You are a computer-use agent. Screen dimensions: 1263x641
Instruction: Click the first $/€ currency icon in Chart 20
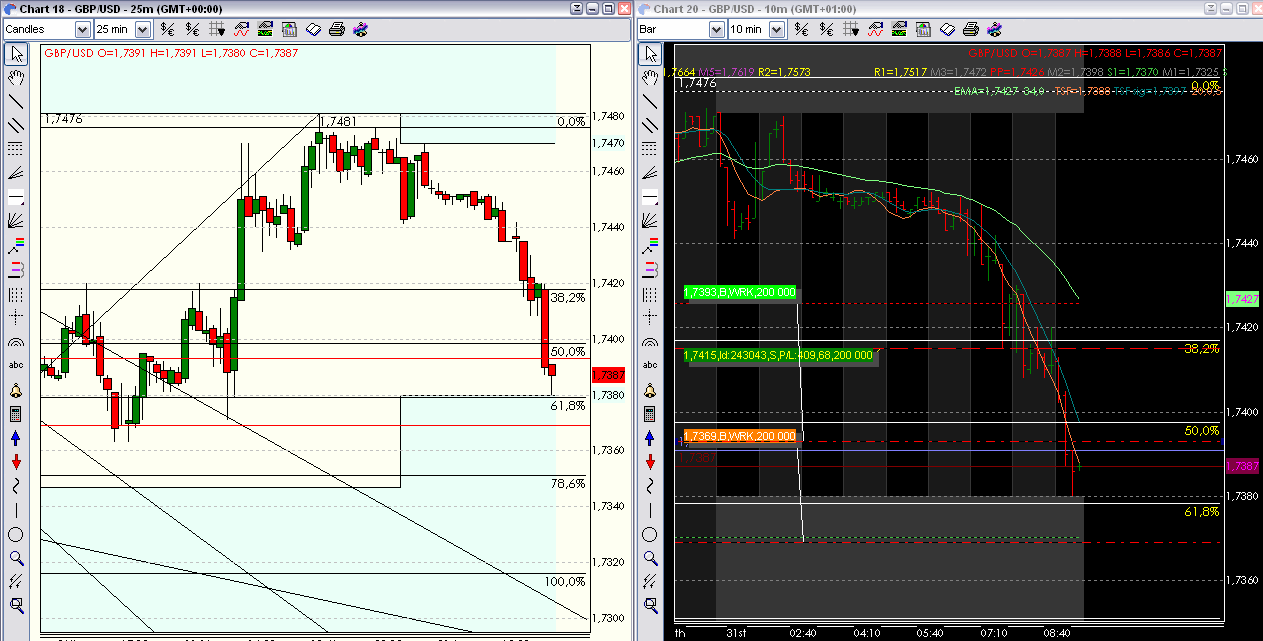tap(800, 29)
